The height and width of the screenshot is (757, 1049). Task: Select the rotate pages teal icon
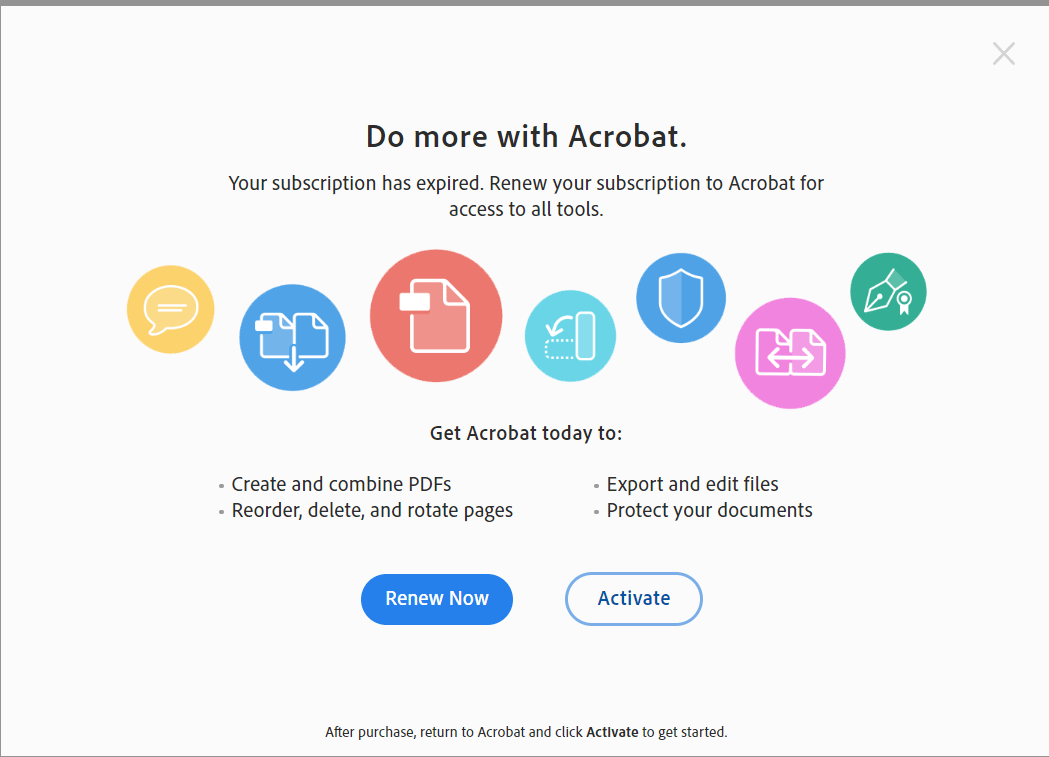click(570, 337)
